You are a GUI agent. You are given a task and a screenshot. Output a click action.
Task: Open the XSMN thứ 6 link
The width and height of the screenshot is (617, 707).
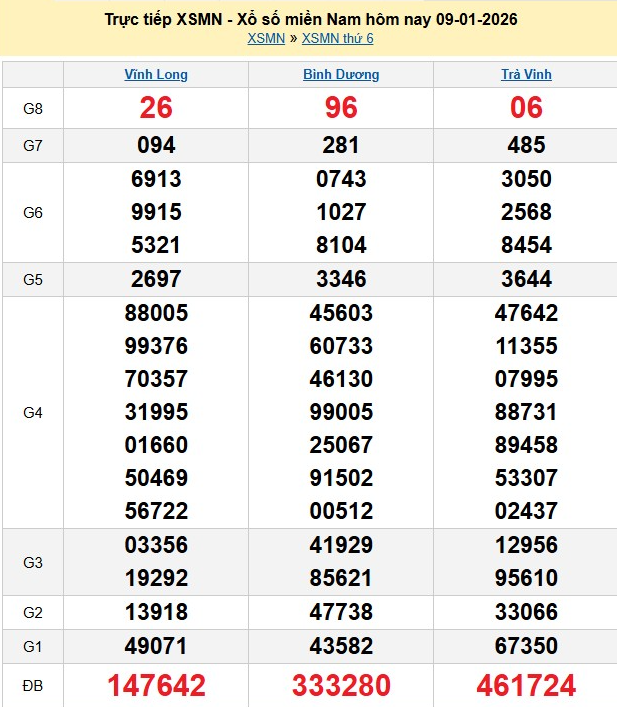(x=337, y=39)
